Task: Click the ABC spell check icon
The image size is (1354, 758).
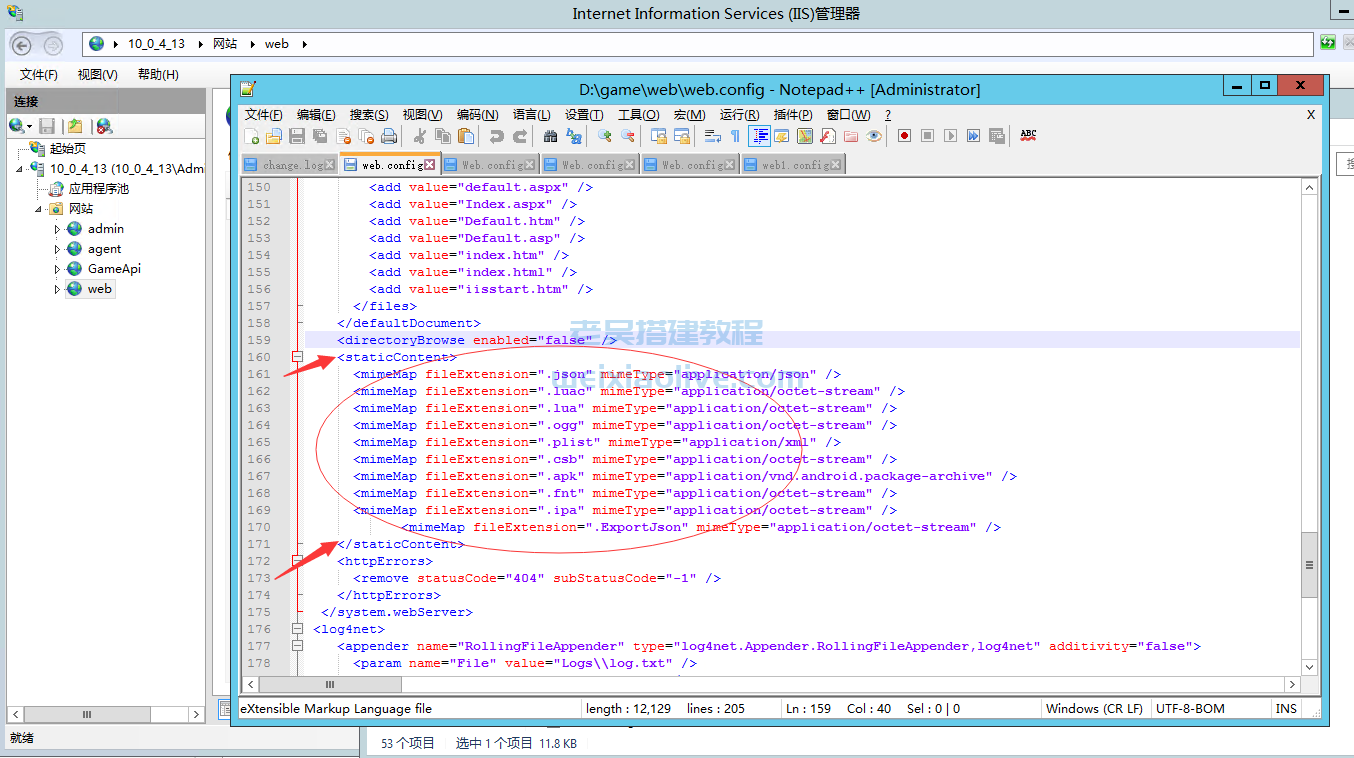Action: pyautogui.click(x=1028, y=135)
